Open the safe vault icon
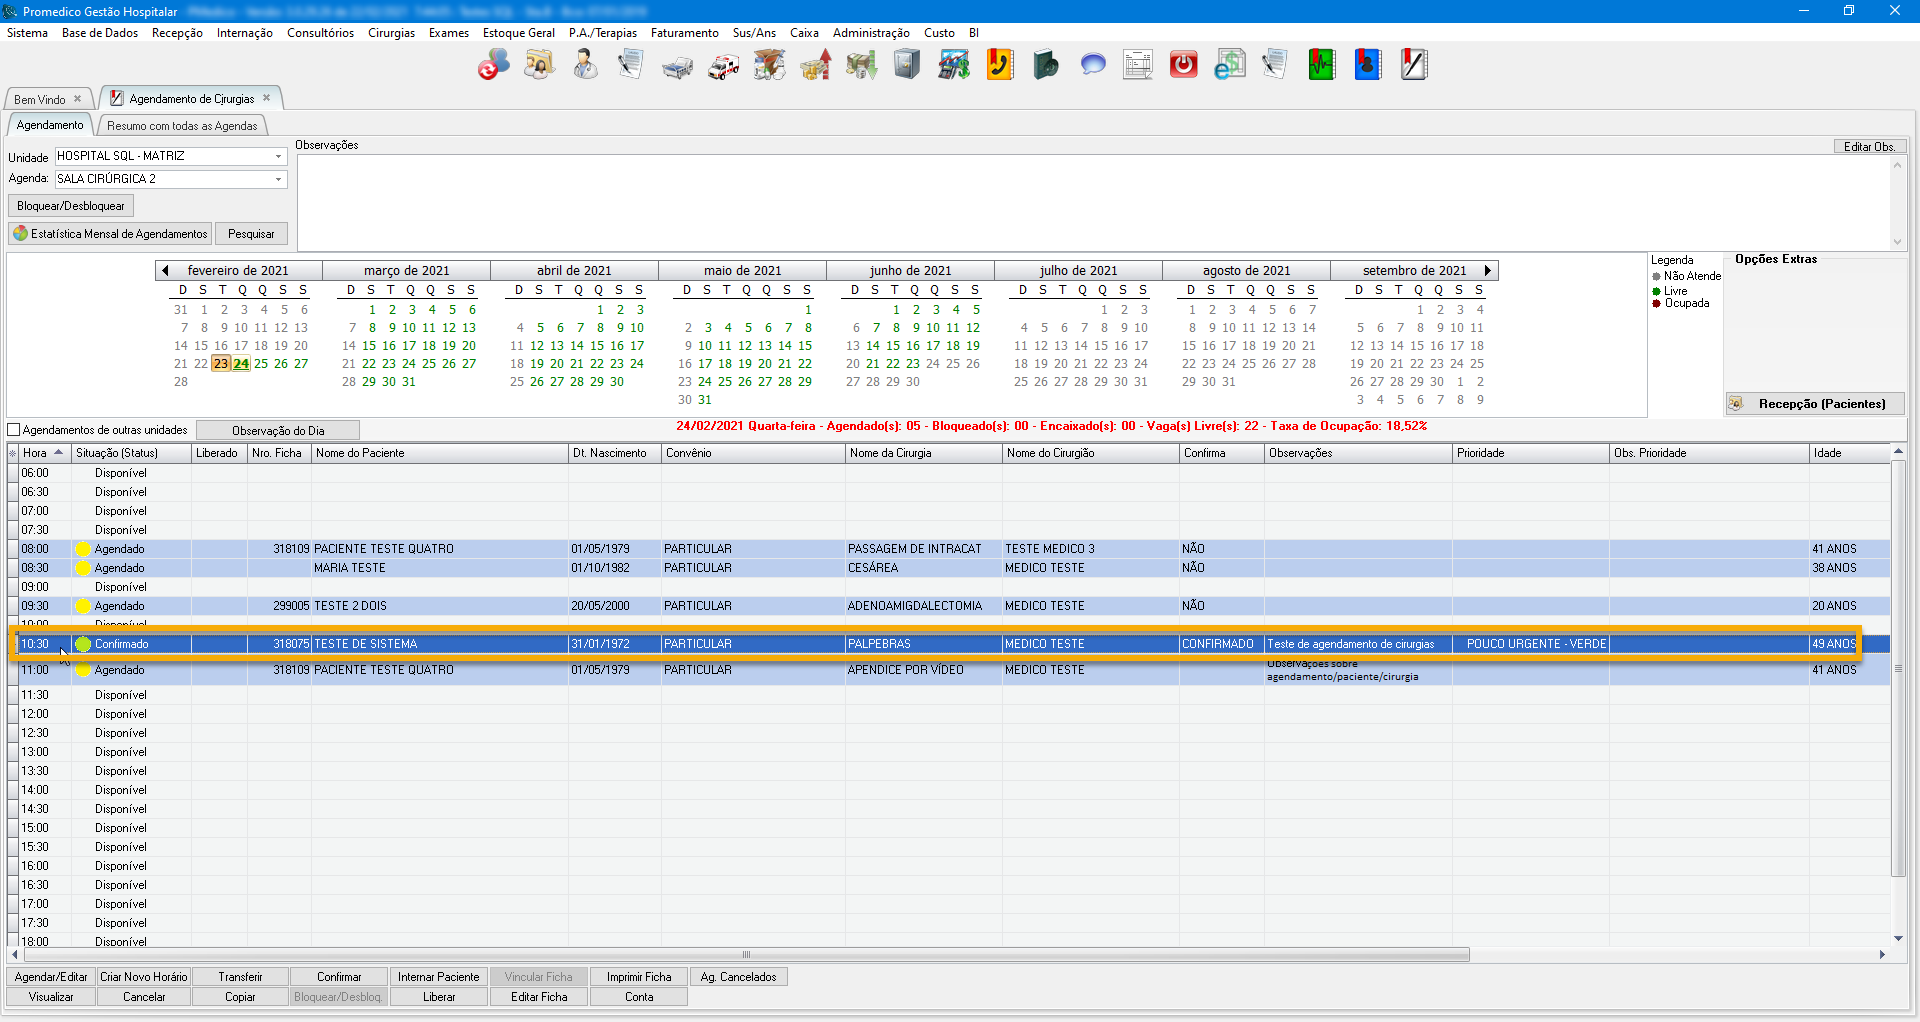Image resolution: width=1920 pixels, height=1022 pixels. 907,65
